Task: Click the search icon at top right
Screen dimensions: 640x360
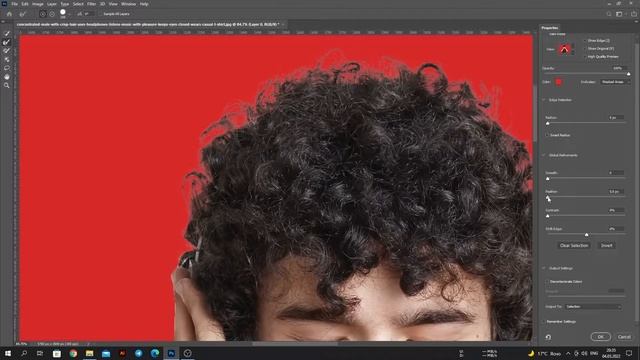Action: (609, 14)
